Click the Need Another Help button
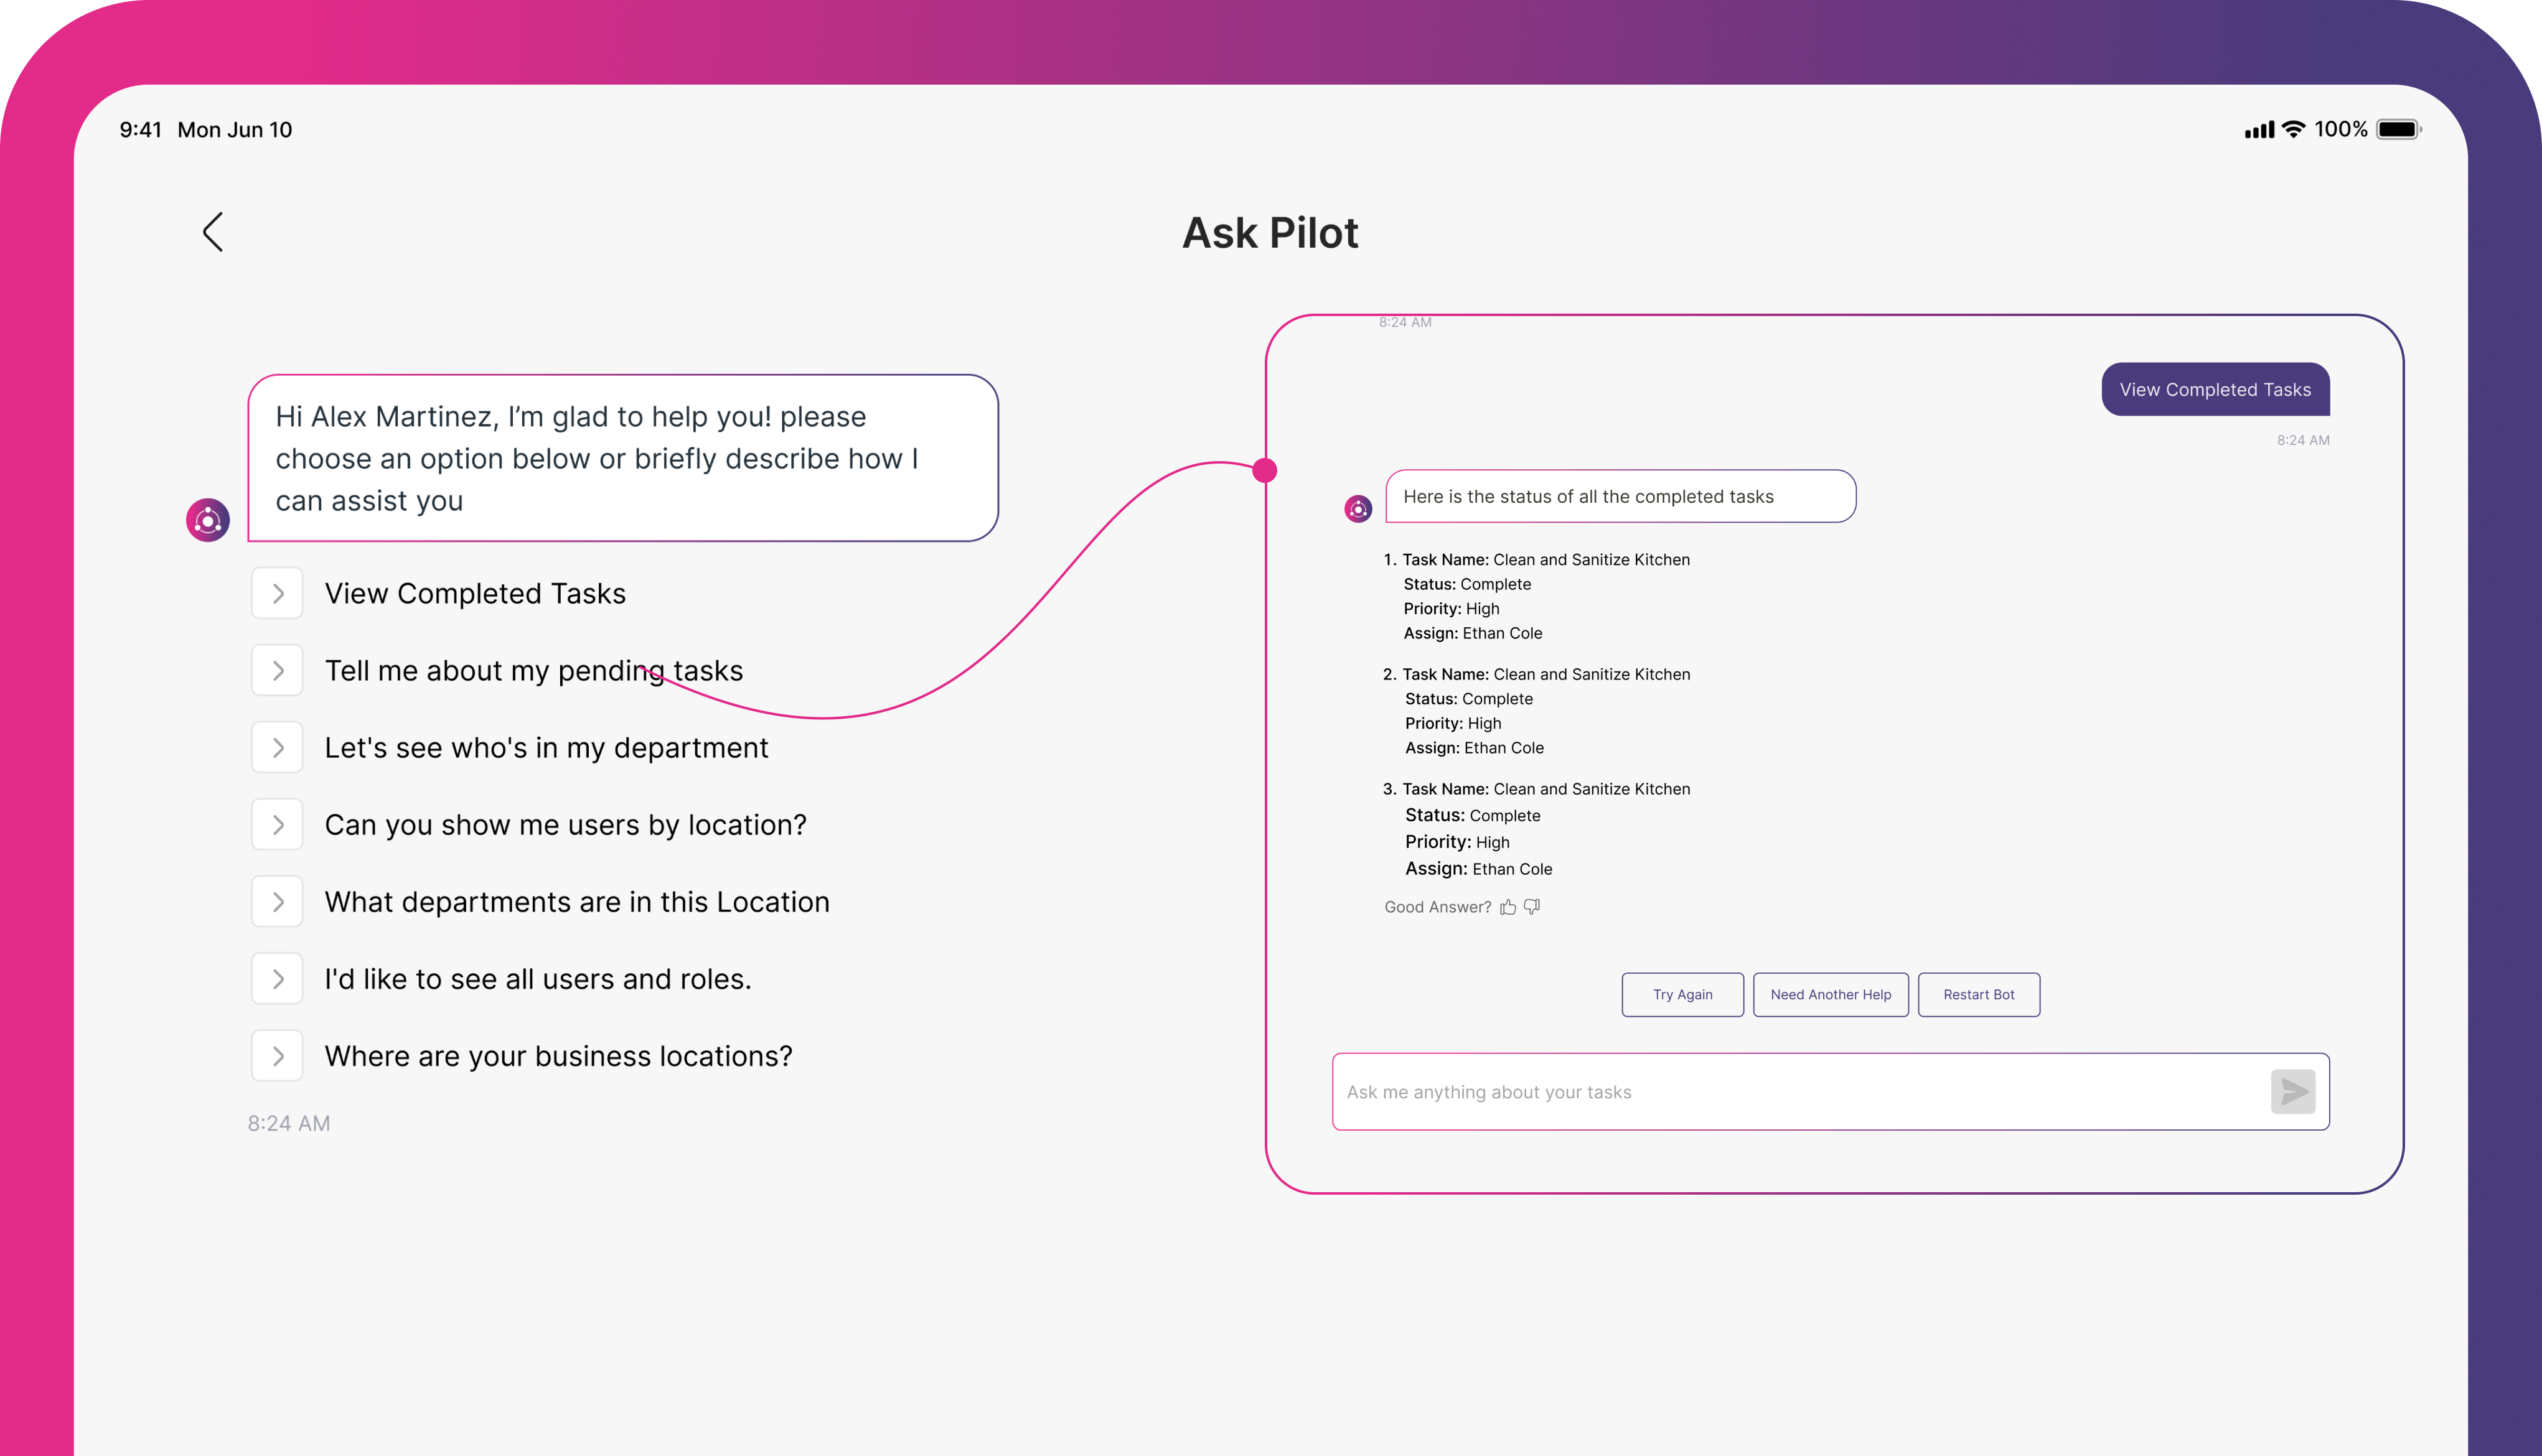2542x1456 pixels. [1830, 995]
